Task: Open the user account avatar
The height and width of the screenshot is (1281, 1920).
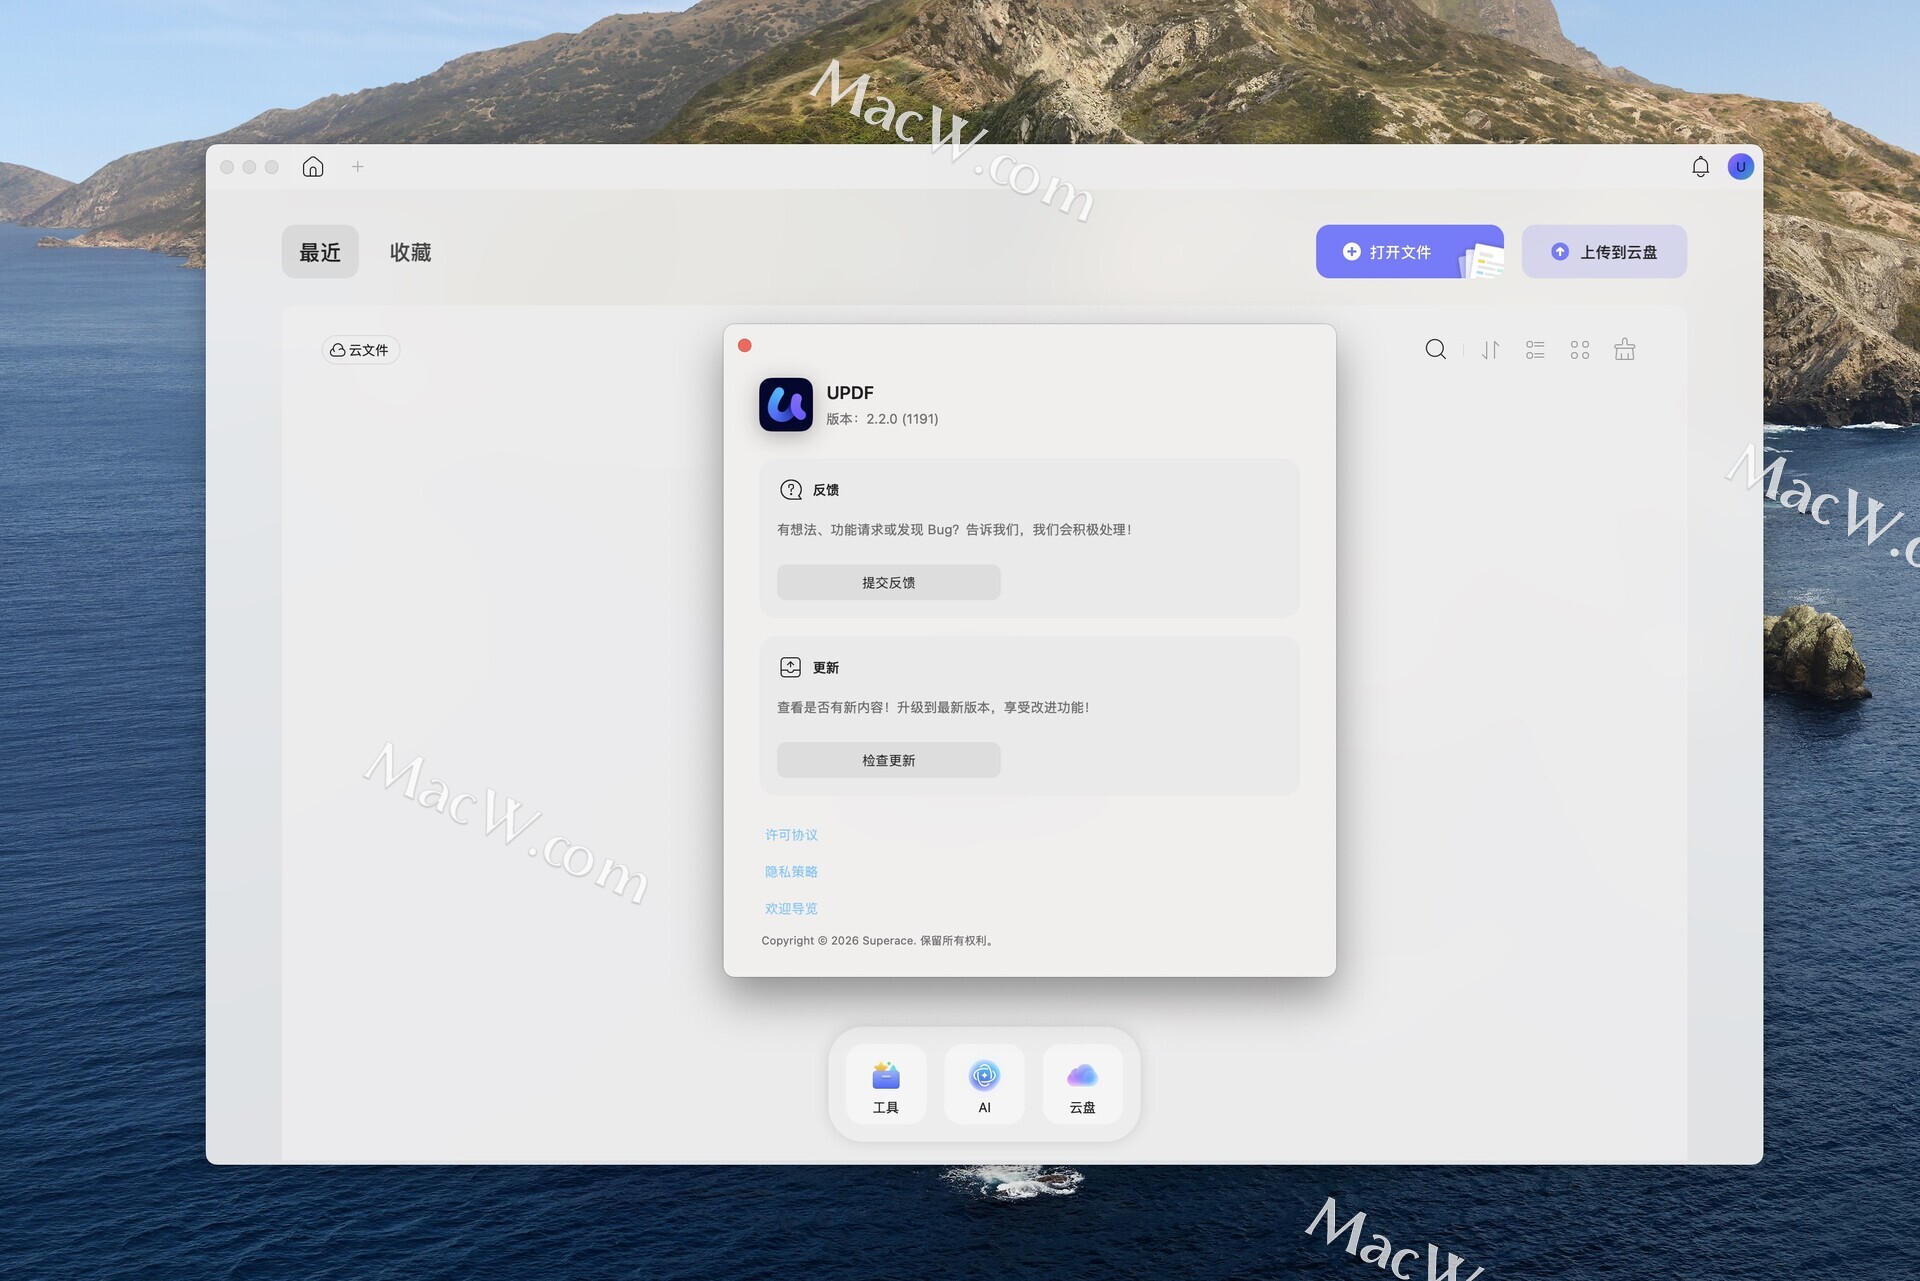Action: pos(1740,167)
